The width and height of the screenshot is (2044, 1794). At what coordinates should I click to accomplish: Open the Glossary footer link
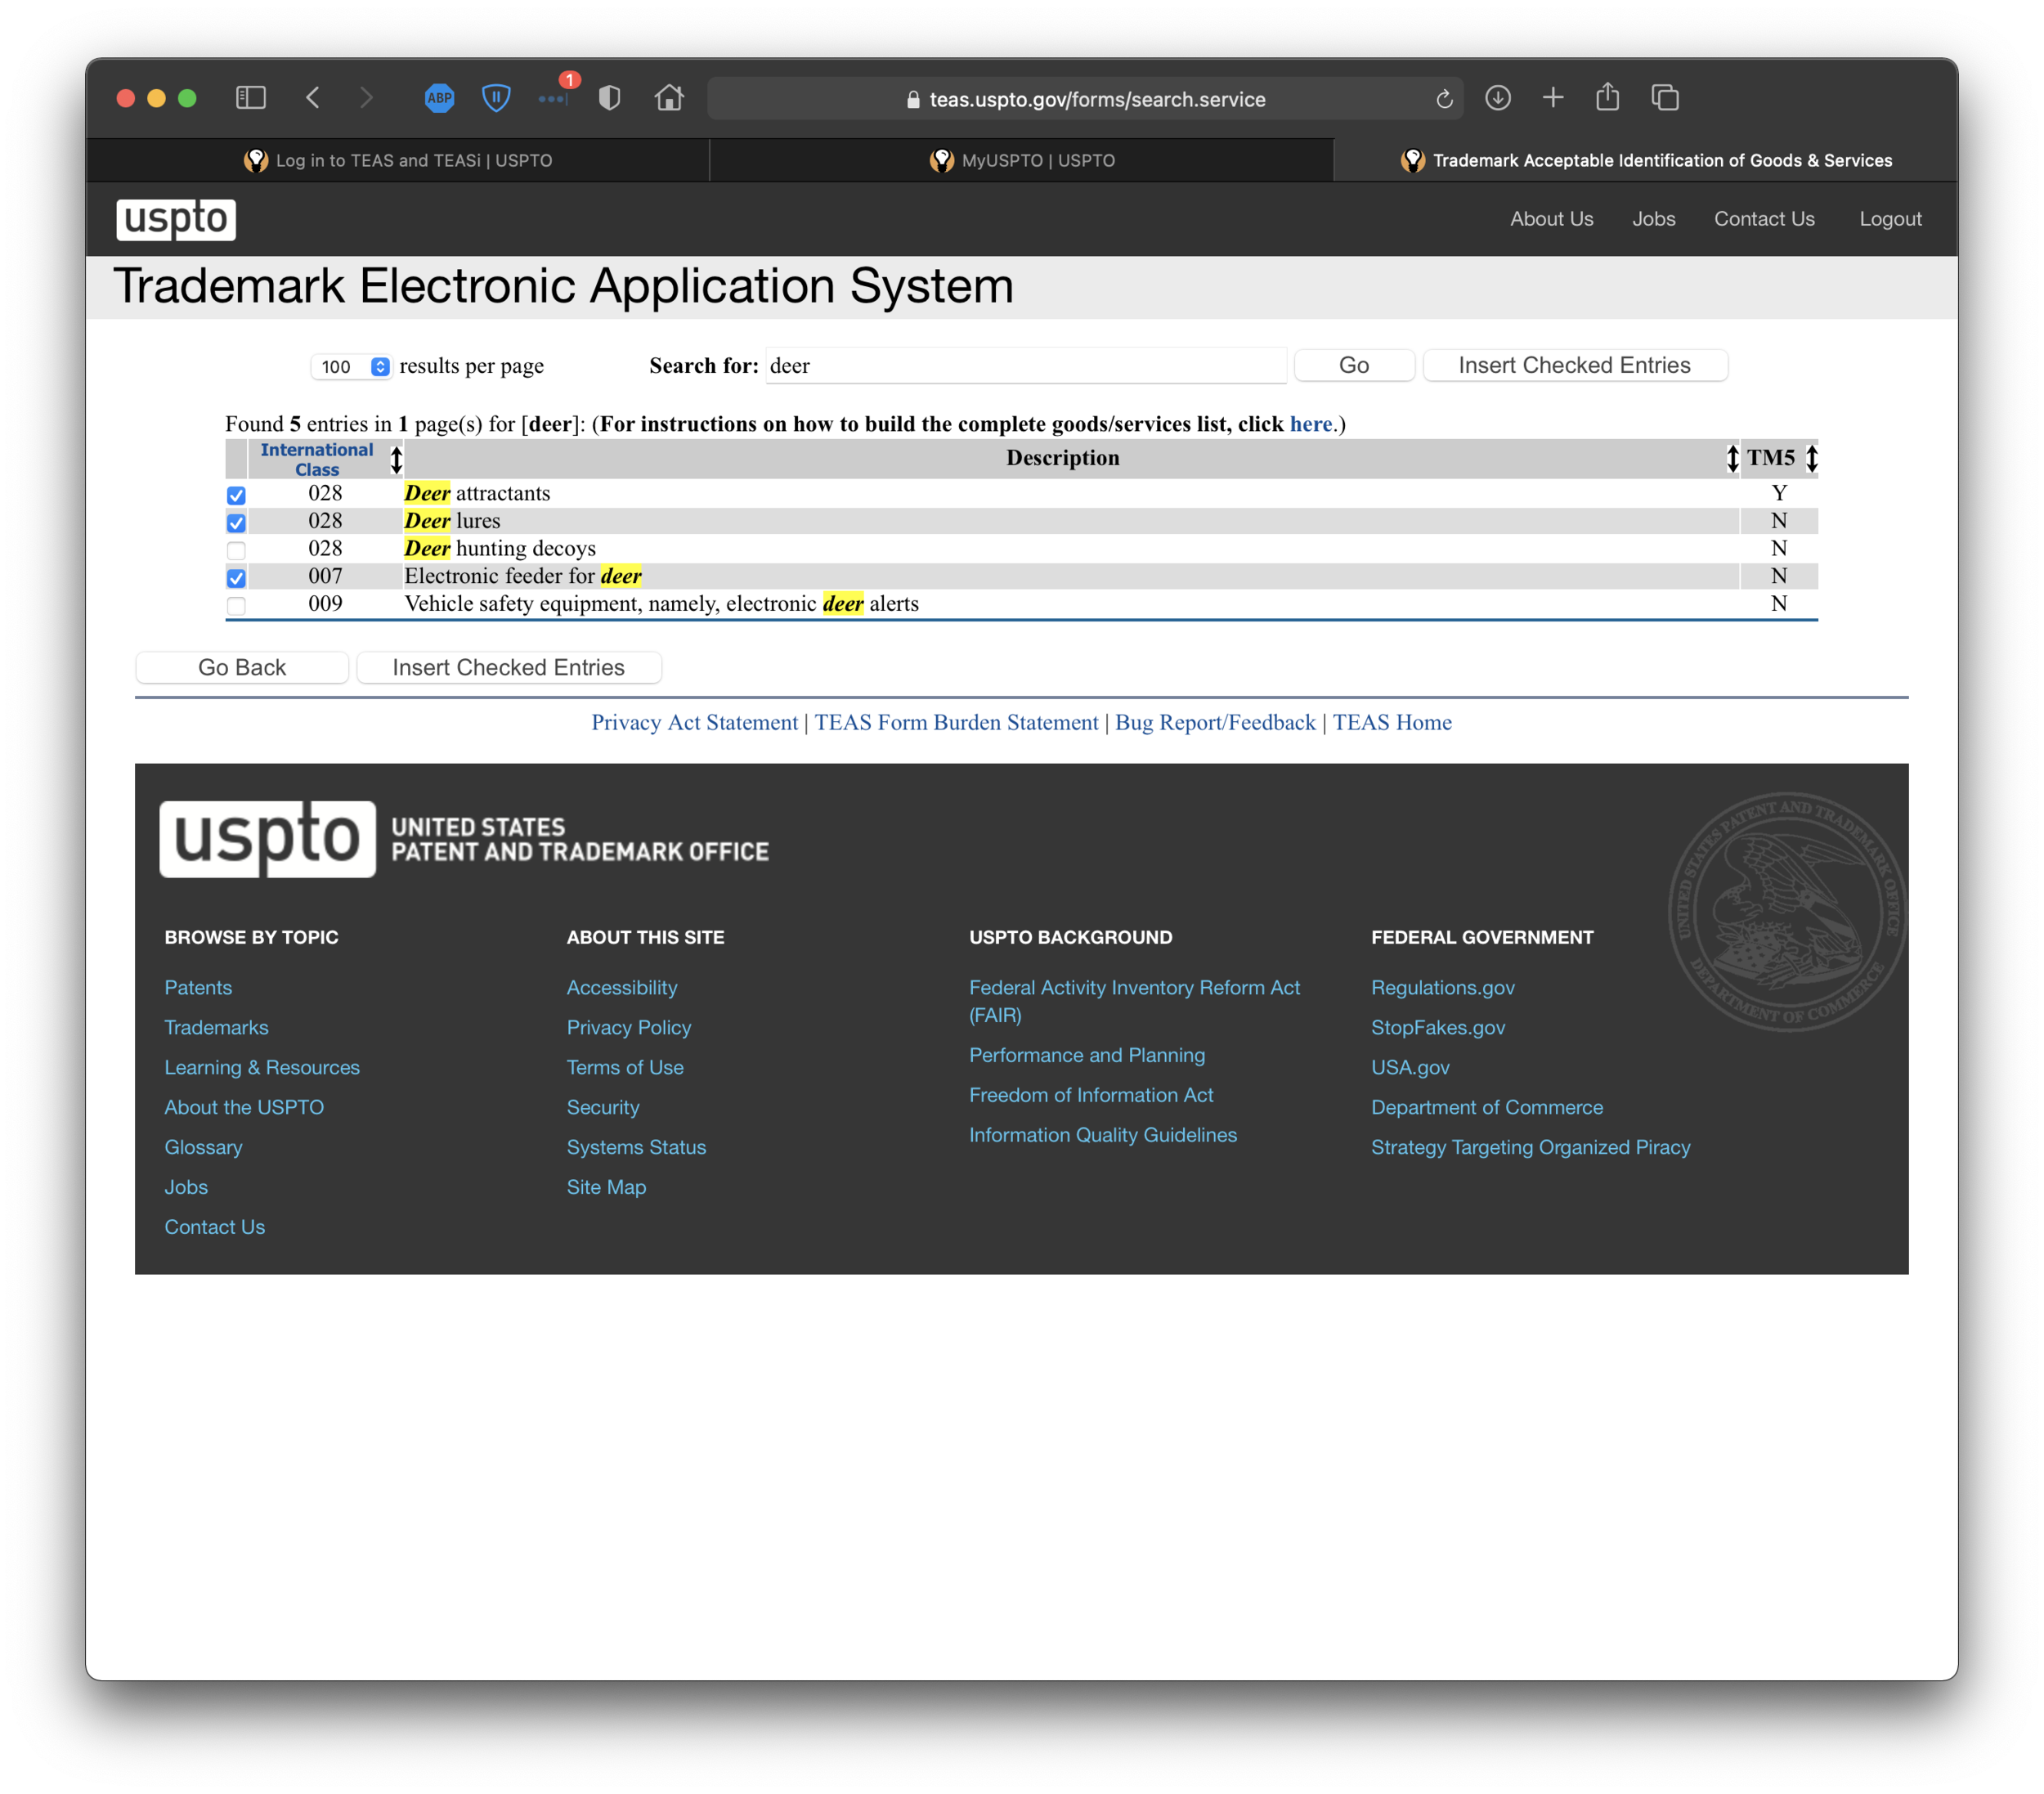(x=203, y=1147)
